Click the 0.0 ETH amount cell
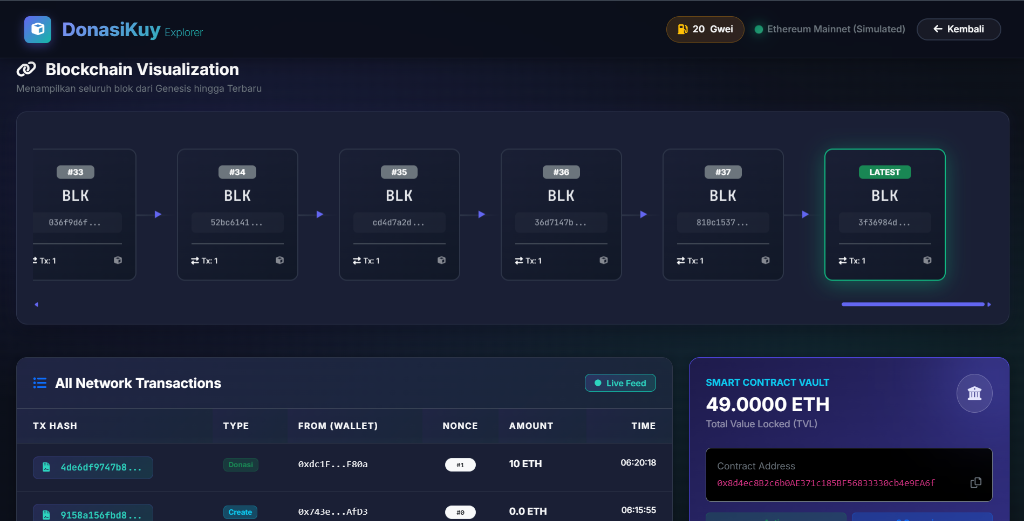The height and width of the screenshot is (521, 1024). (x=528, y=511)
